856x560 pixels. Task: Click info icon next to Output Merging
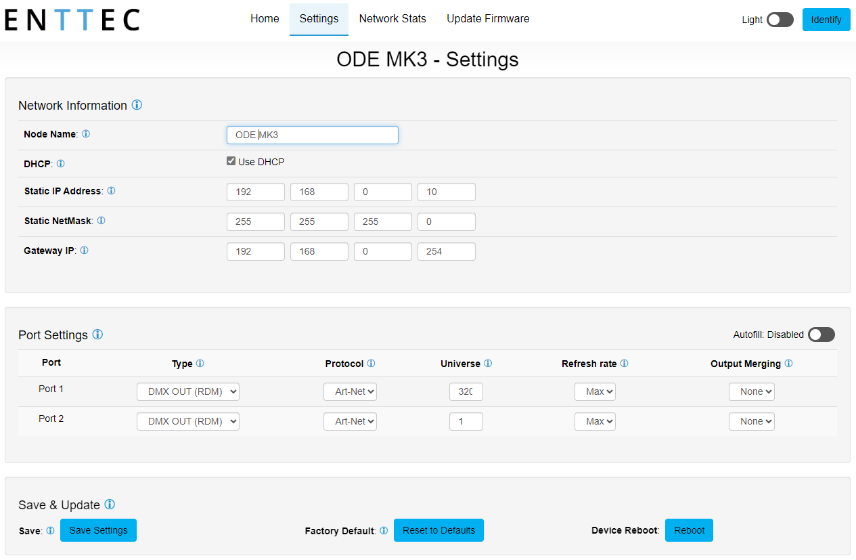pos(788,363)
